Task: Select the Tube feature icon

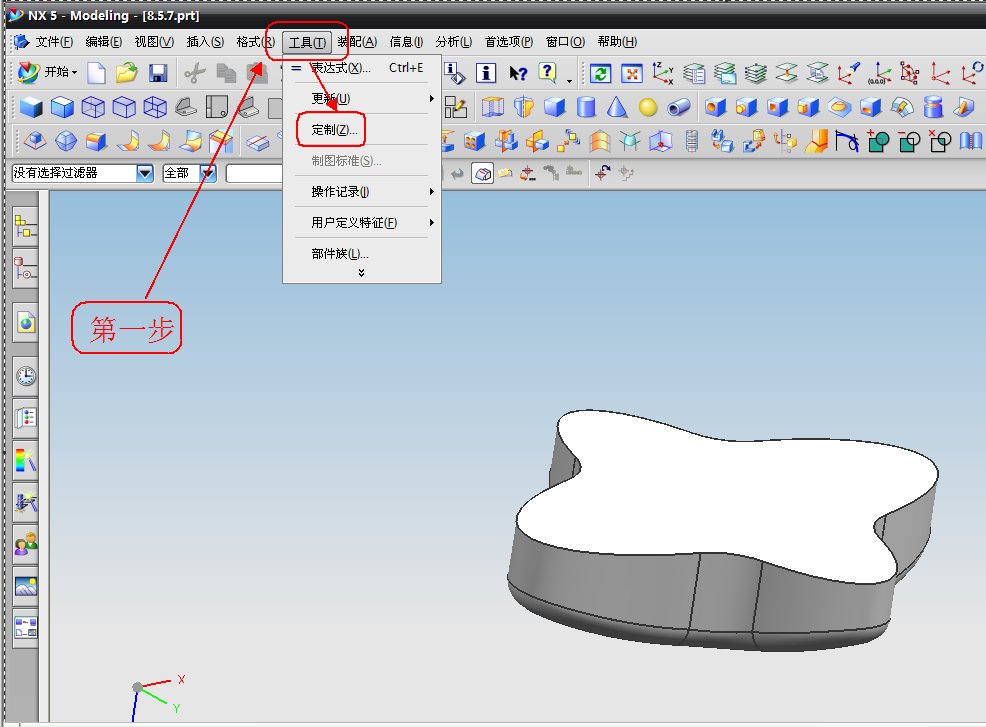Action: 679,107
